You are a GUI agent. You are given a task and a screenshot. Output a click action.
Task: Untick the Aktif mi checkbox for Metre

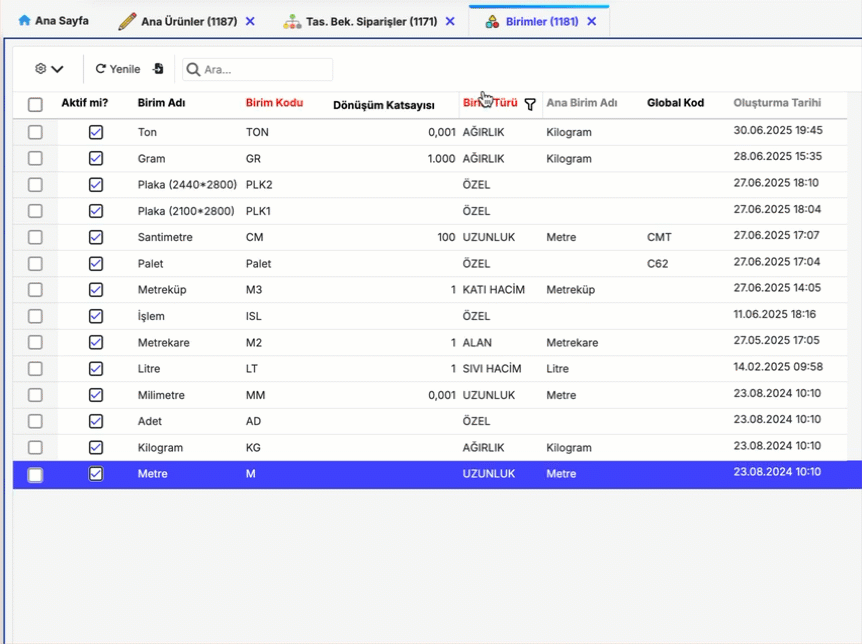96,474
